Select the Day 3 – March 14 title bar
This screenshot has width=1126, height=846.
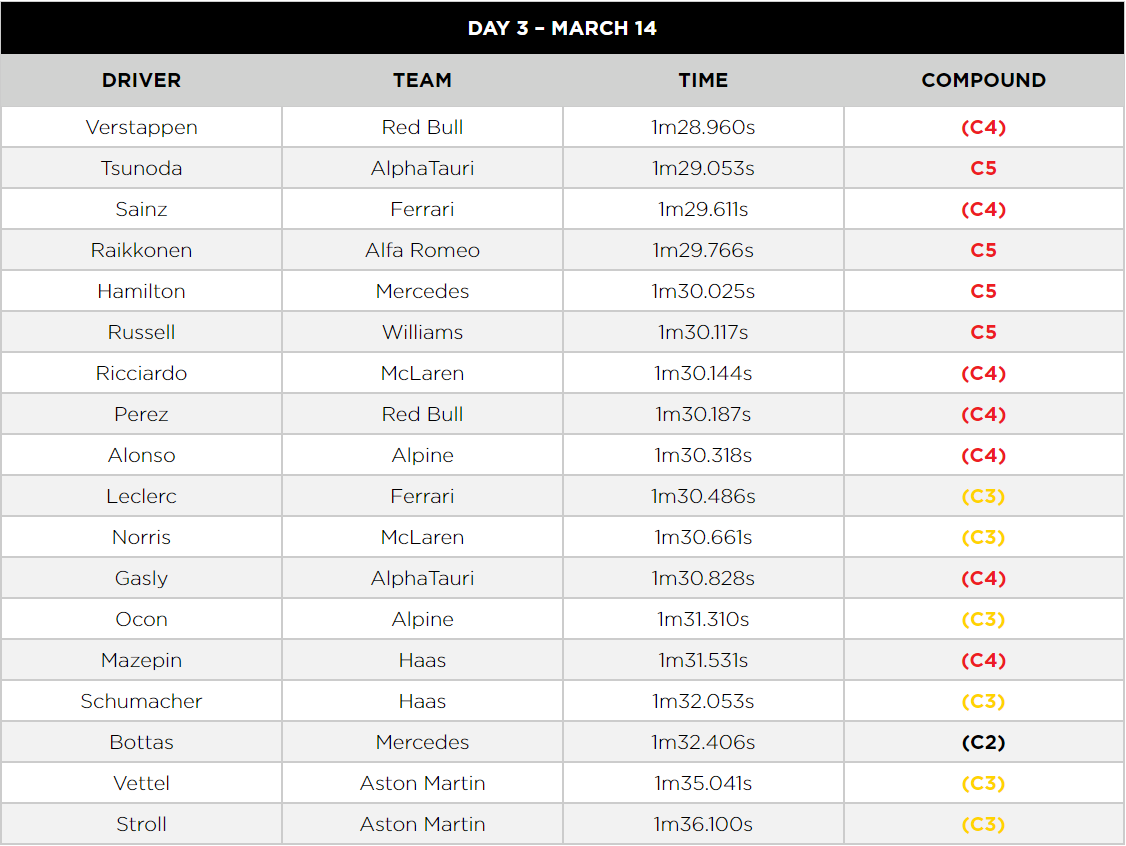pyautogui.click(x=562, y=28)
